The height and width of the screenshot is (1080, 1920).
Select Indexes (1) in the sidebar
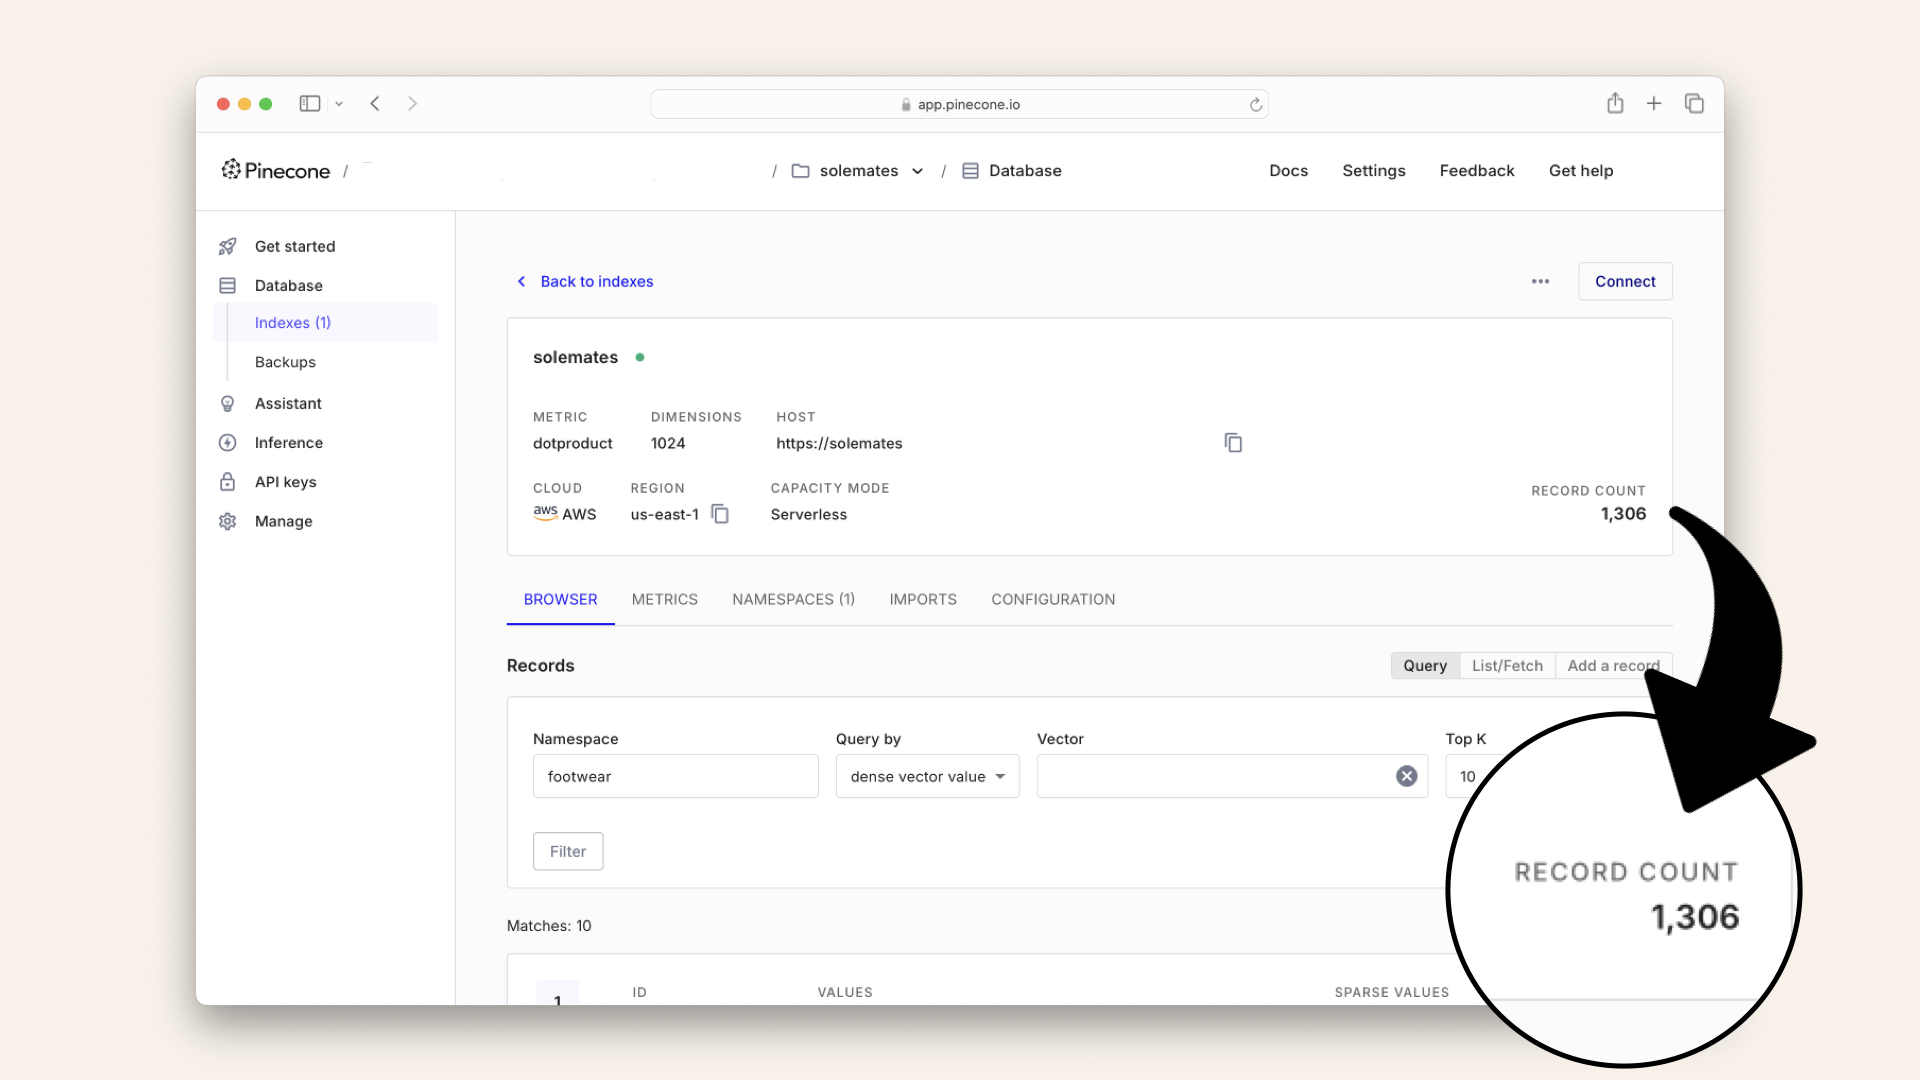(326, 323)
